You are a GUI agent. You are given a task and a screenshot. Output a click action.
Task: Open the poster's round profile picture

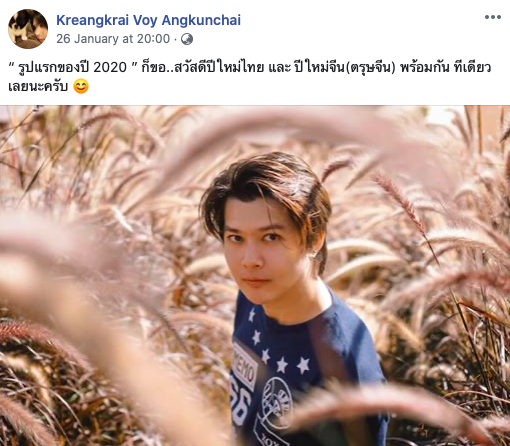(x=28, y=29)
